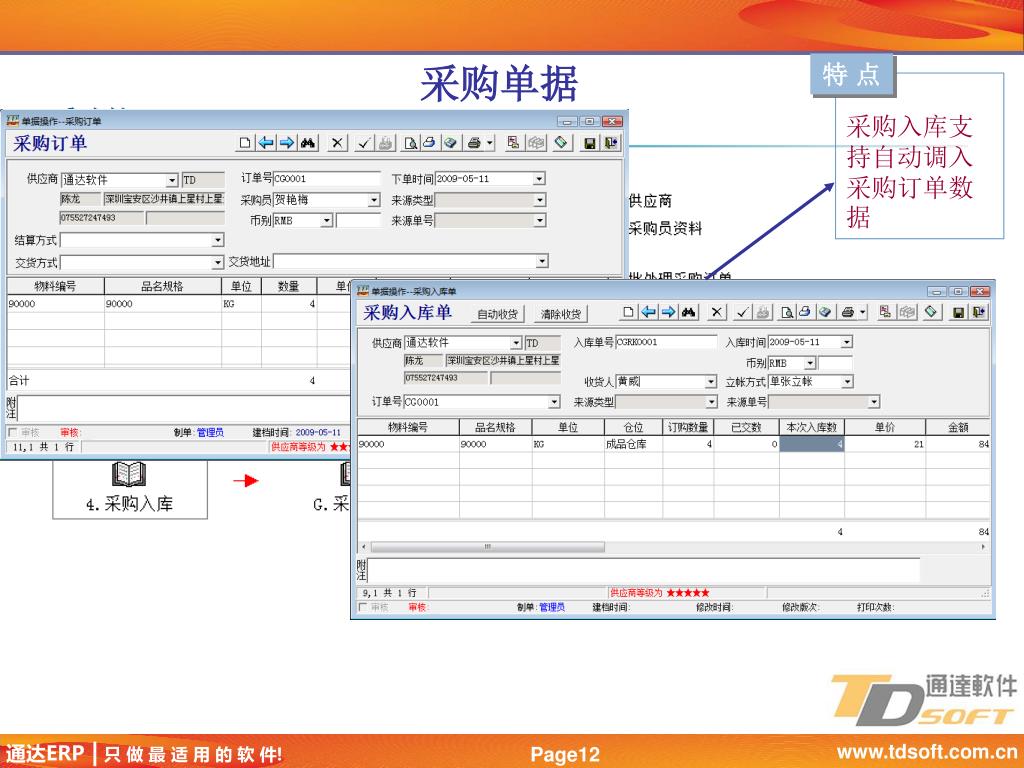The height and width of the screenshot is (768, 1024).
Task: Open 订单号 dropdown in 采购入库单 window
Action: click(554, 402)
